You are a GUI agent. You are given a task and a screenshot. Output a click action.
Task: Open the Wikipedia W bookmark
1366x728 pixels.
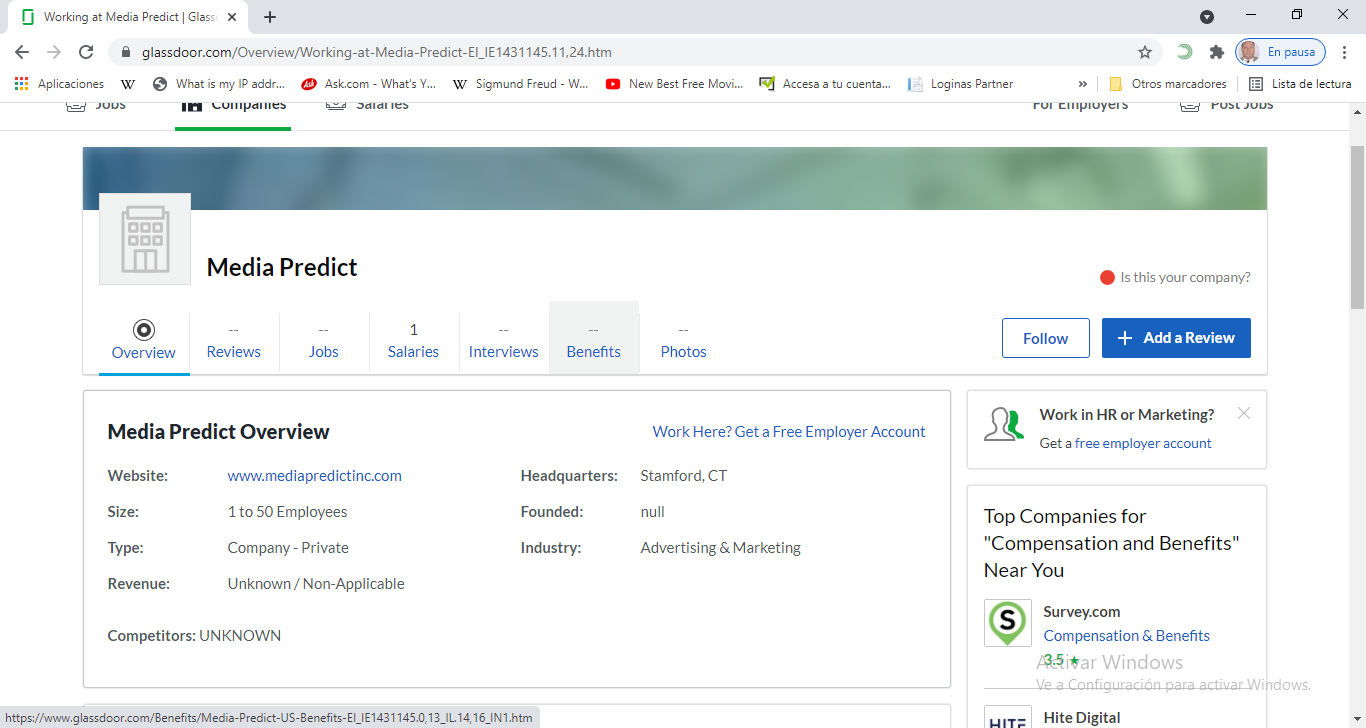click(x=128, y=84)
